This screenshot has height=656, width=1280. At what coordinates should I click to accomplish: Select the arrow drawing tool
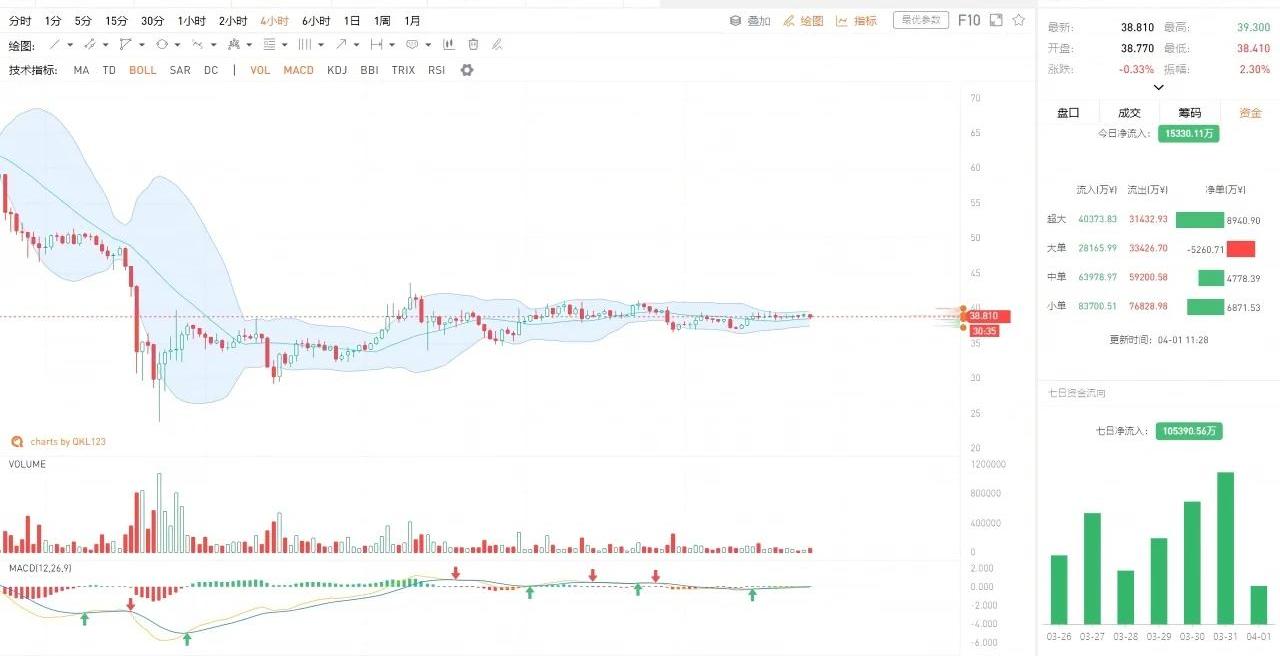tap(342, 45)
